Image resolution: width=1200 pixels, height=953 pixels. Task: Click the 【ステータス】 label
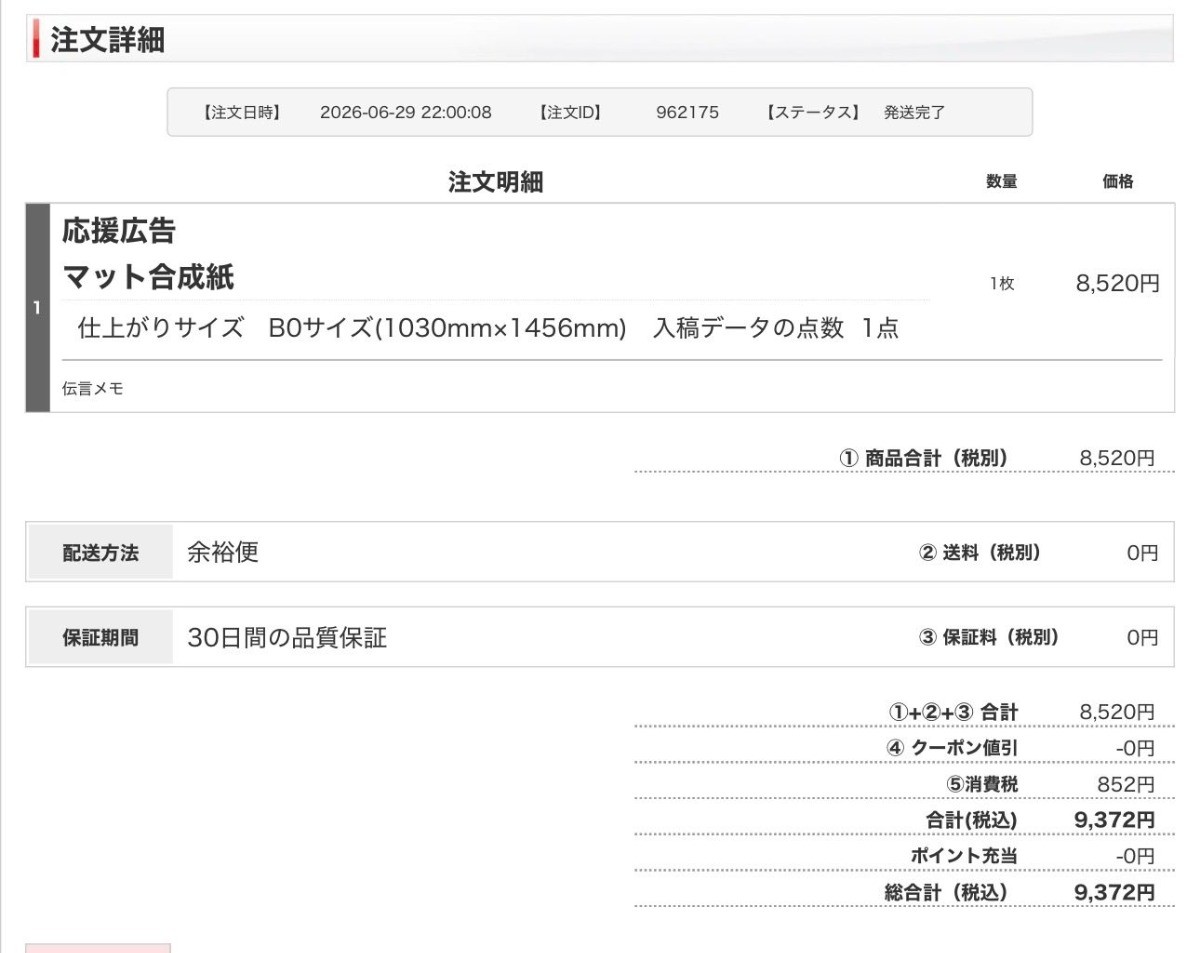(x=812, y=112)
